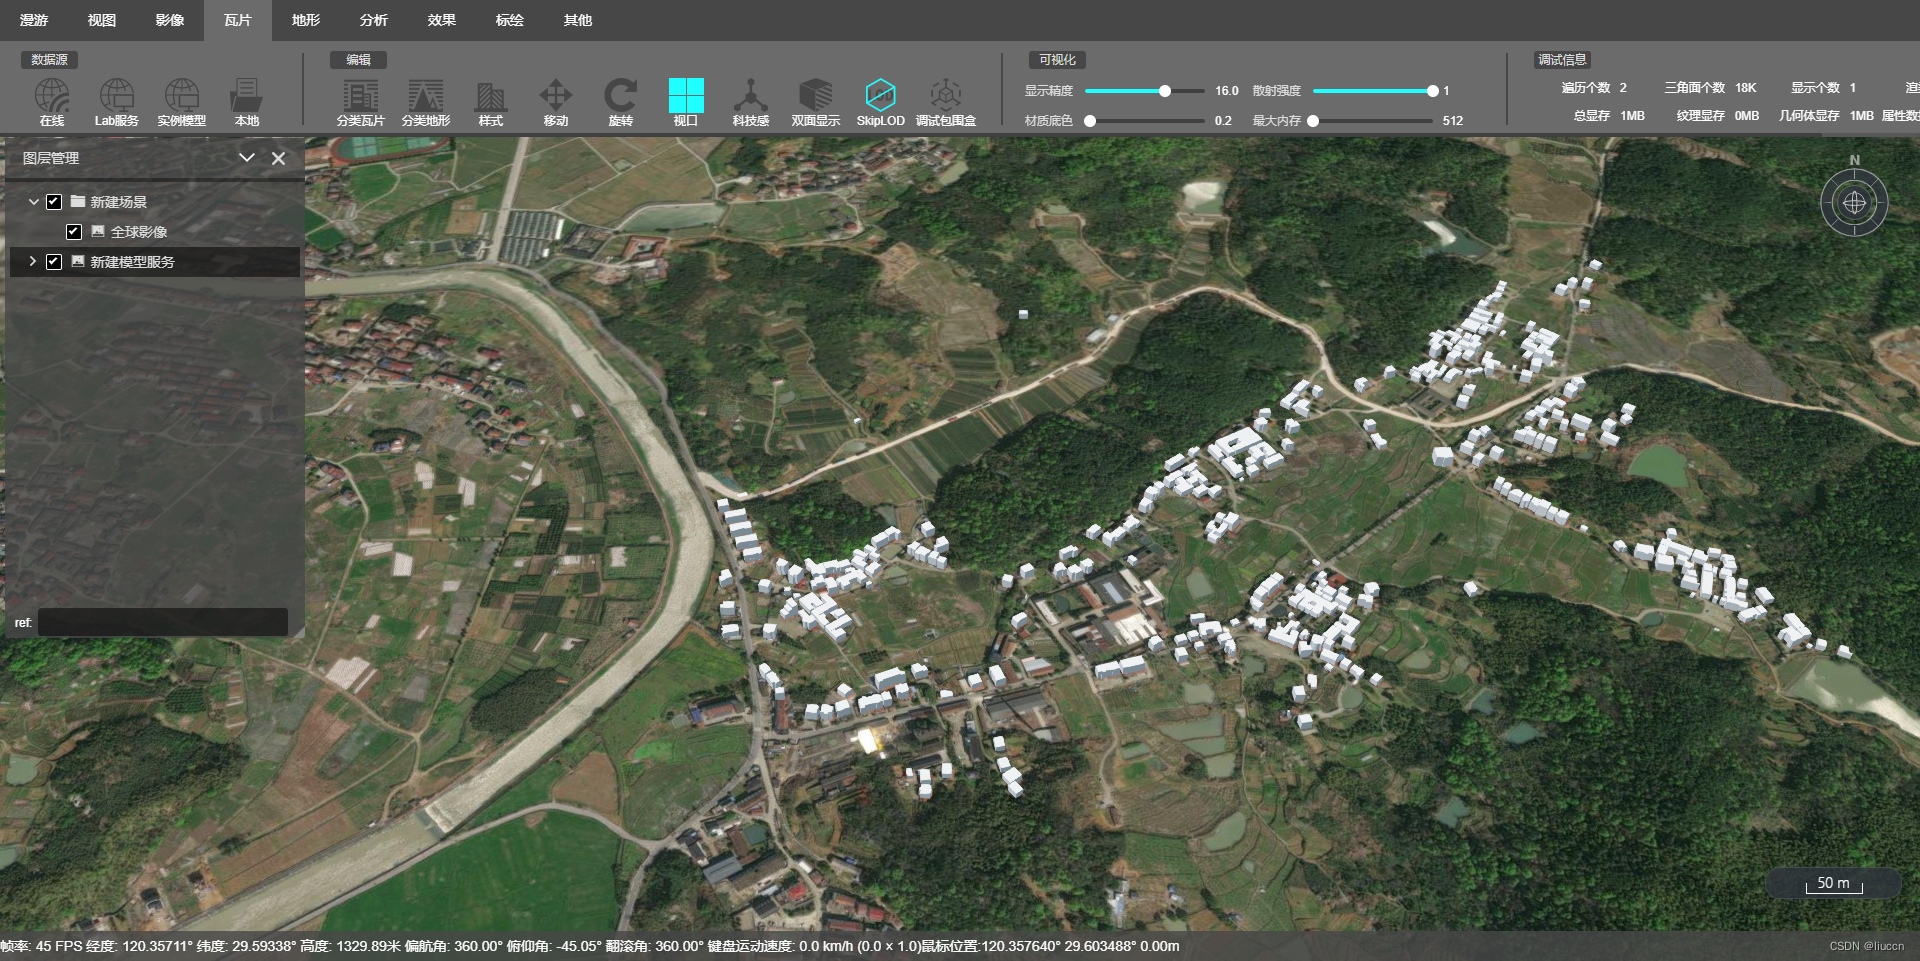Open the 在线 online data source
1920x961 pixels.
(52, 102)
